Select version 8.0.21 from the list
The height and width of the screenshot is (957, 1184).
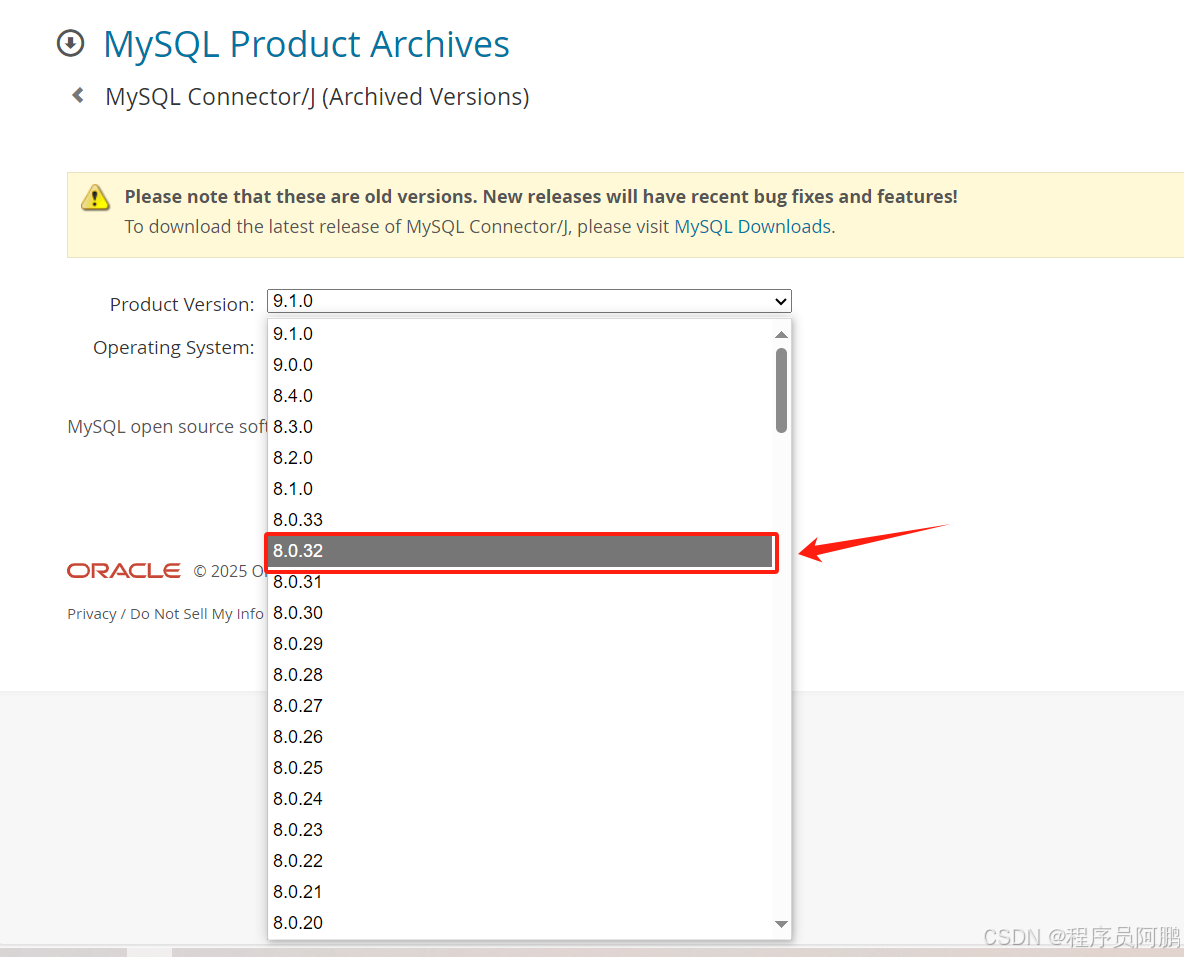click(521, 892)
